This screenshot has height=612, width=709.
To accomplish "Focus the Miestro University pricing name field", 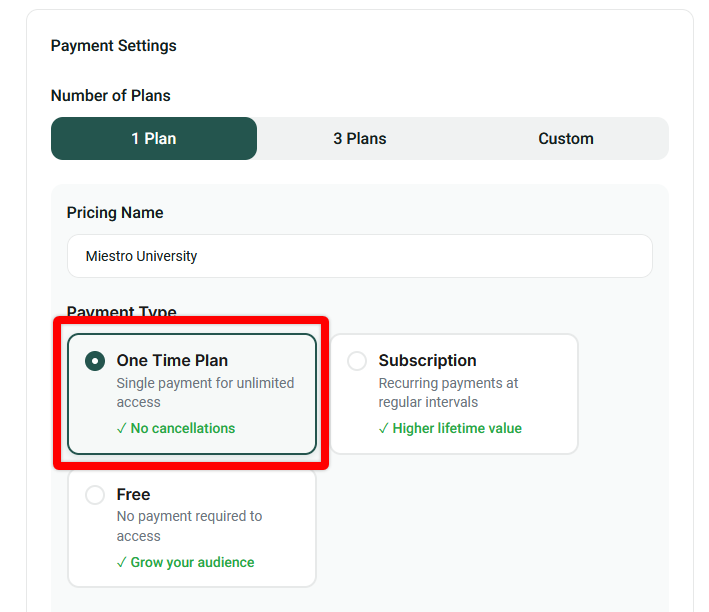I will pyautogui.click(x=360, y=256).
